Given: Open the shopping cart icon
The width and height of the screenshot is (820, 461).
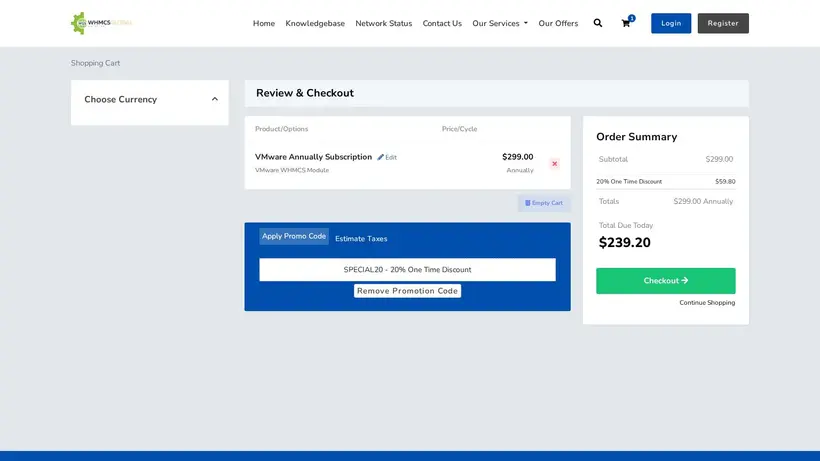Looking at the screenshot, I should coord(626,23).
